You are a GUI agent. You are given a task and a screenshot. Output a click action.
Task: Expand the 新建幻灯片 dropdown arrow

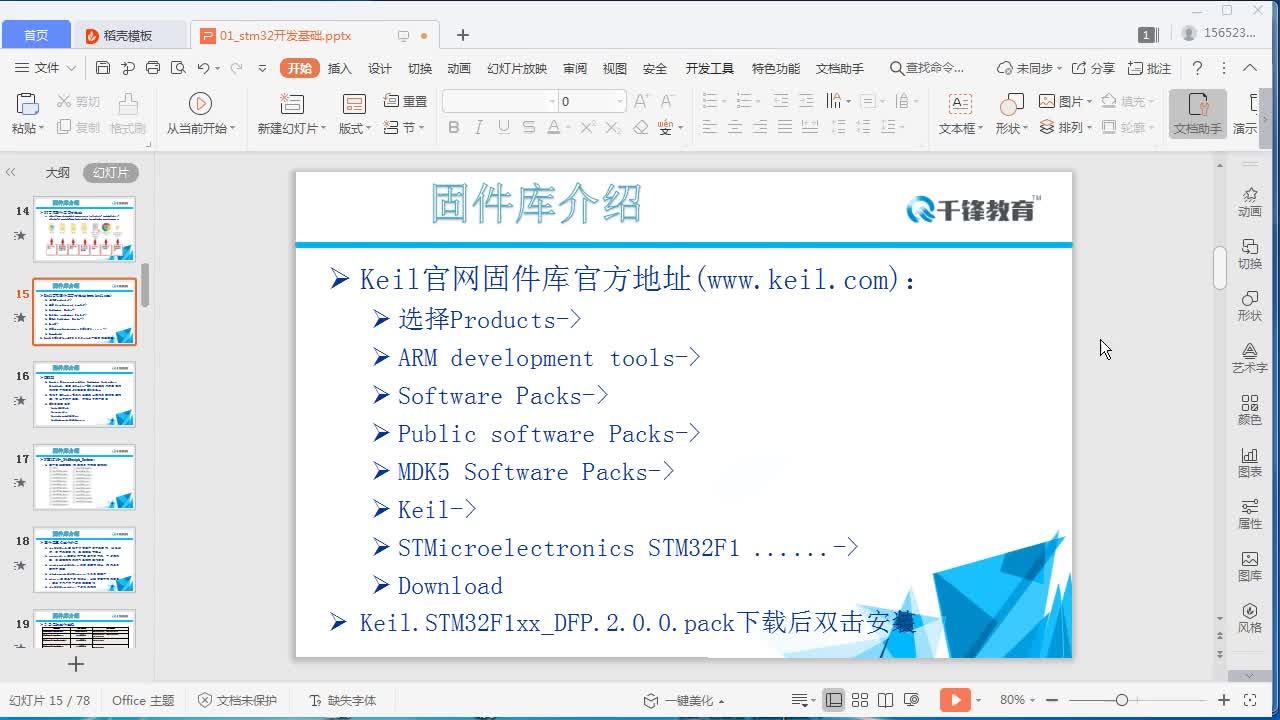[323, 128]
